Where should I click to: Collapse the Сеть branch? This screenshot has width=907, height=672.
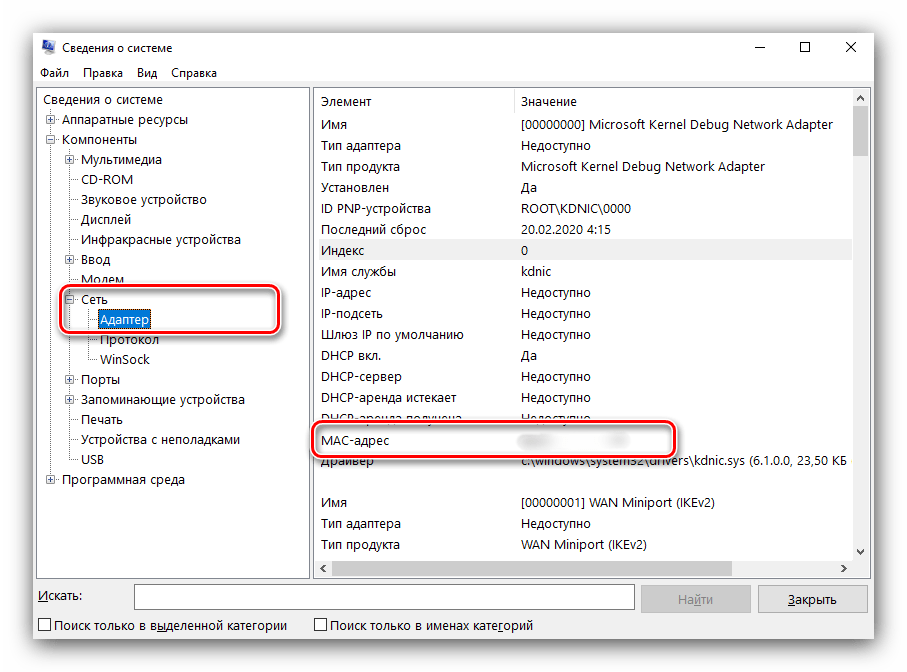(x=70, y=299)
